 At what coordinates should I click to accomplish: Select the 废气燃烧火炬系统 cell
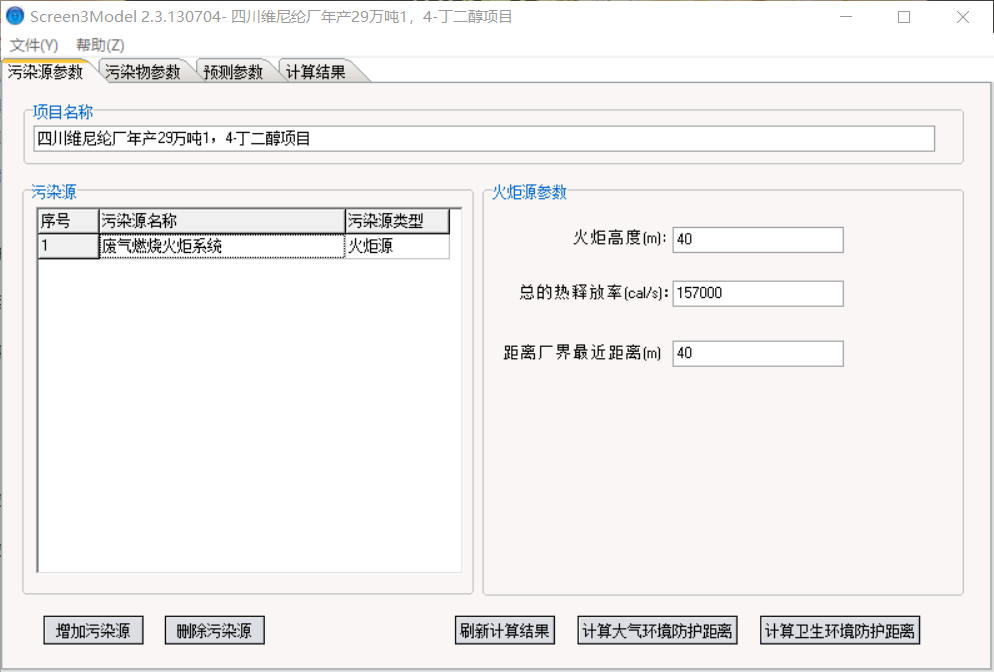[222, 246]
